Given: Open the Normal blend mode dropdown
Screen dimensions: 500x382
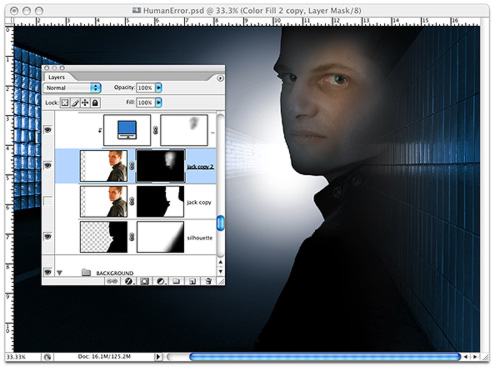Looking at the screenshot, I should click(x=72, y=88).
